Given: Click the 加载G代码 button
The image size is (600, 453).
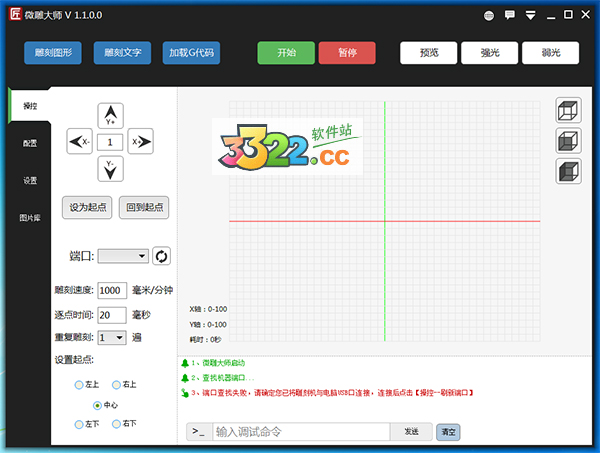Looking at the screenshot, I should [192, 53].
